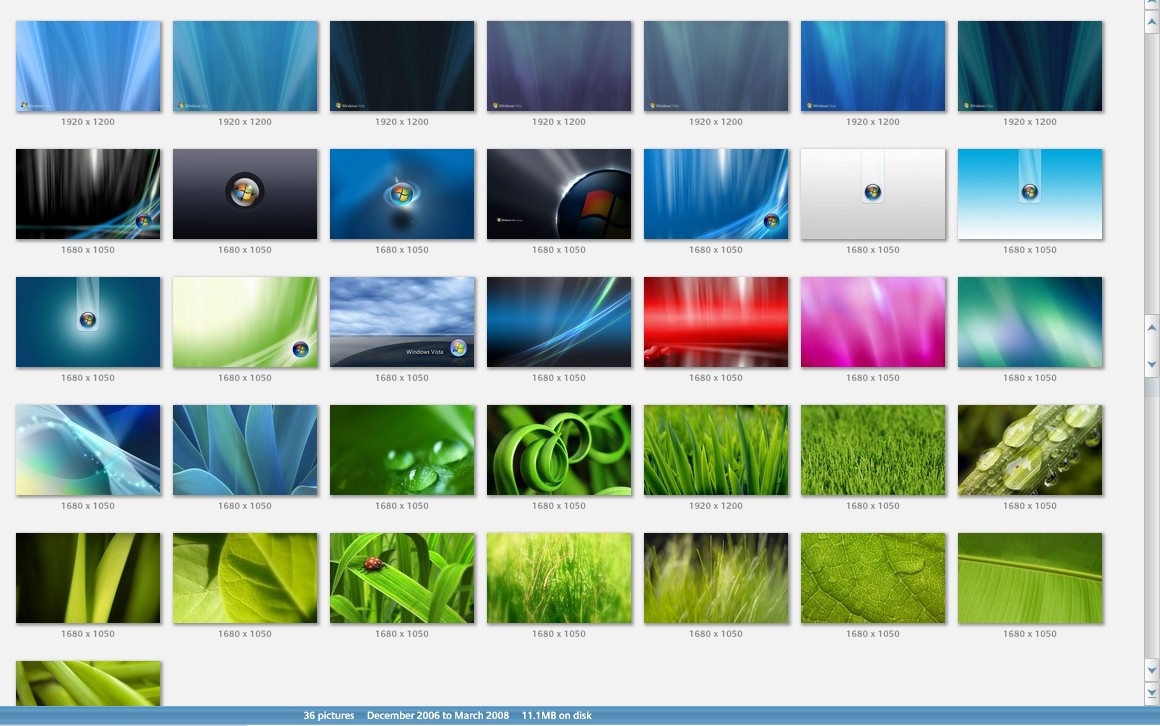The width and height of the screenshot is (1160, 726).
Task: Click the blue agave leaves wallpaper
Action: tap(245, 450)
